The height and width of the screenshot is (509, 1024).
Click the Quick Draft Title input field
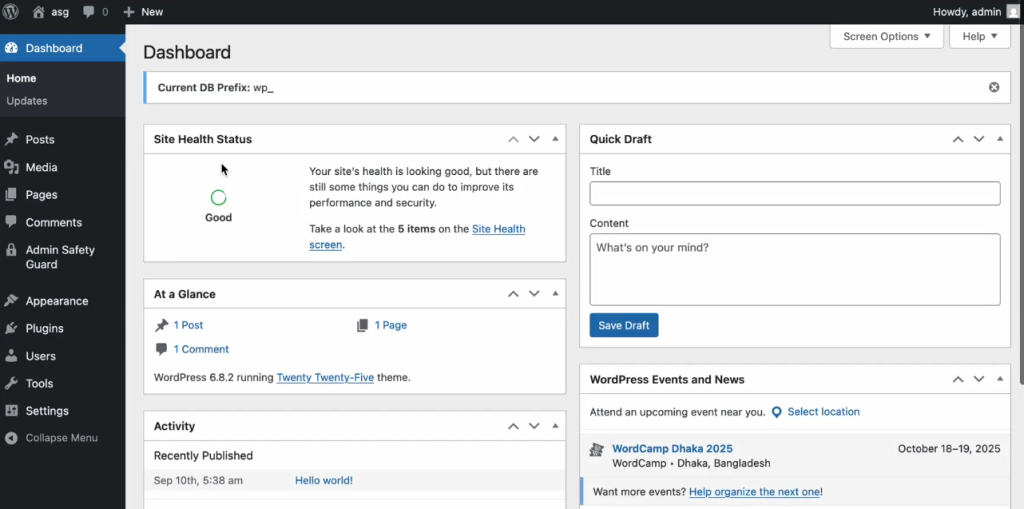pyautogui.click(x=794, y=194)
